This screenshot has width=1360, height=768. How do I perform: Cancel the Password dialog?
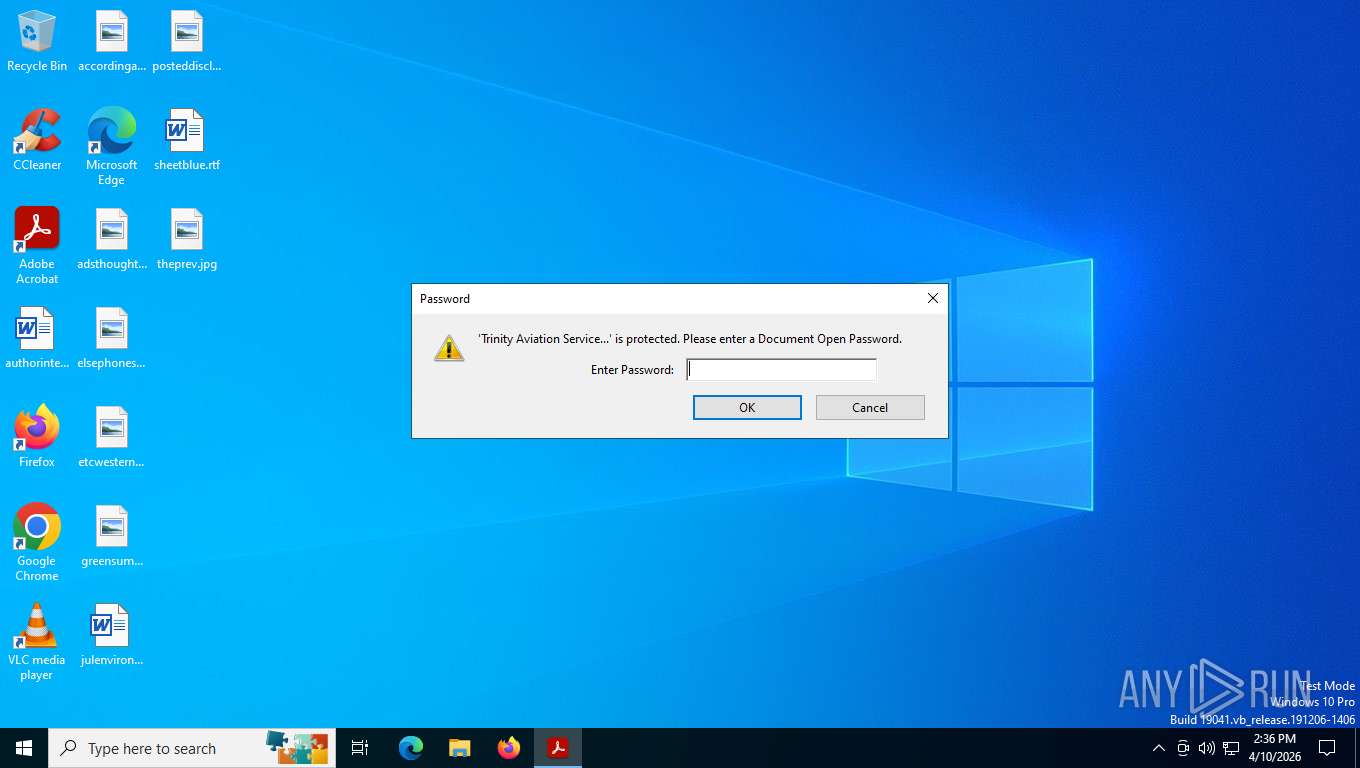(870, 407)
